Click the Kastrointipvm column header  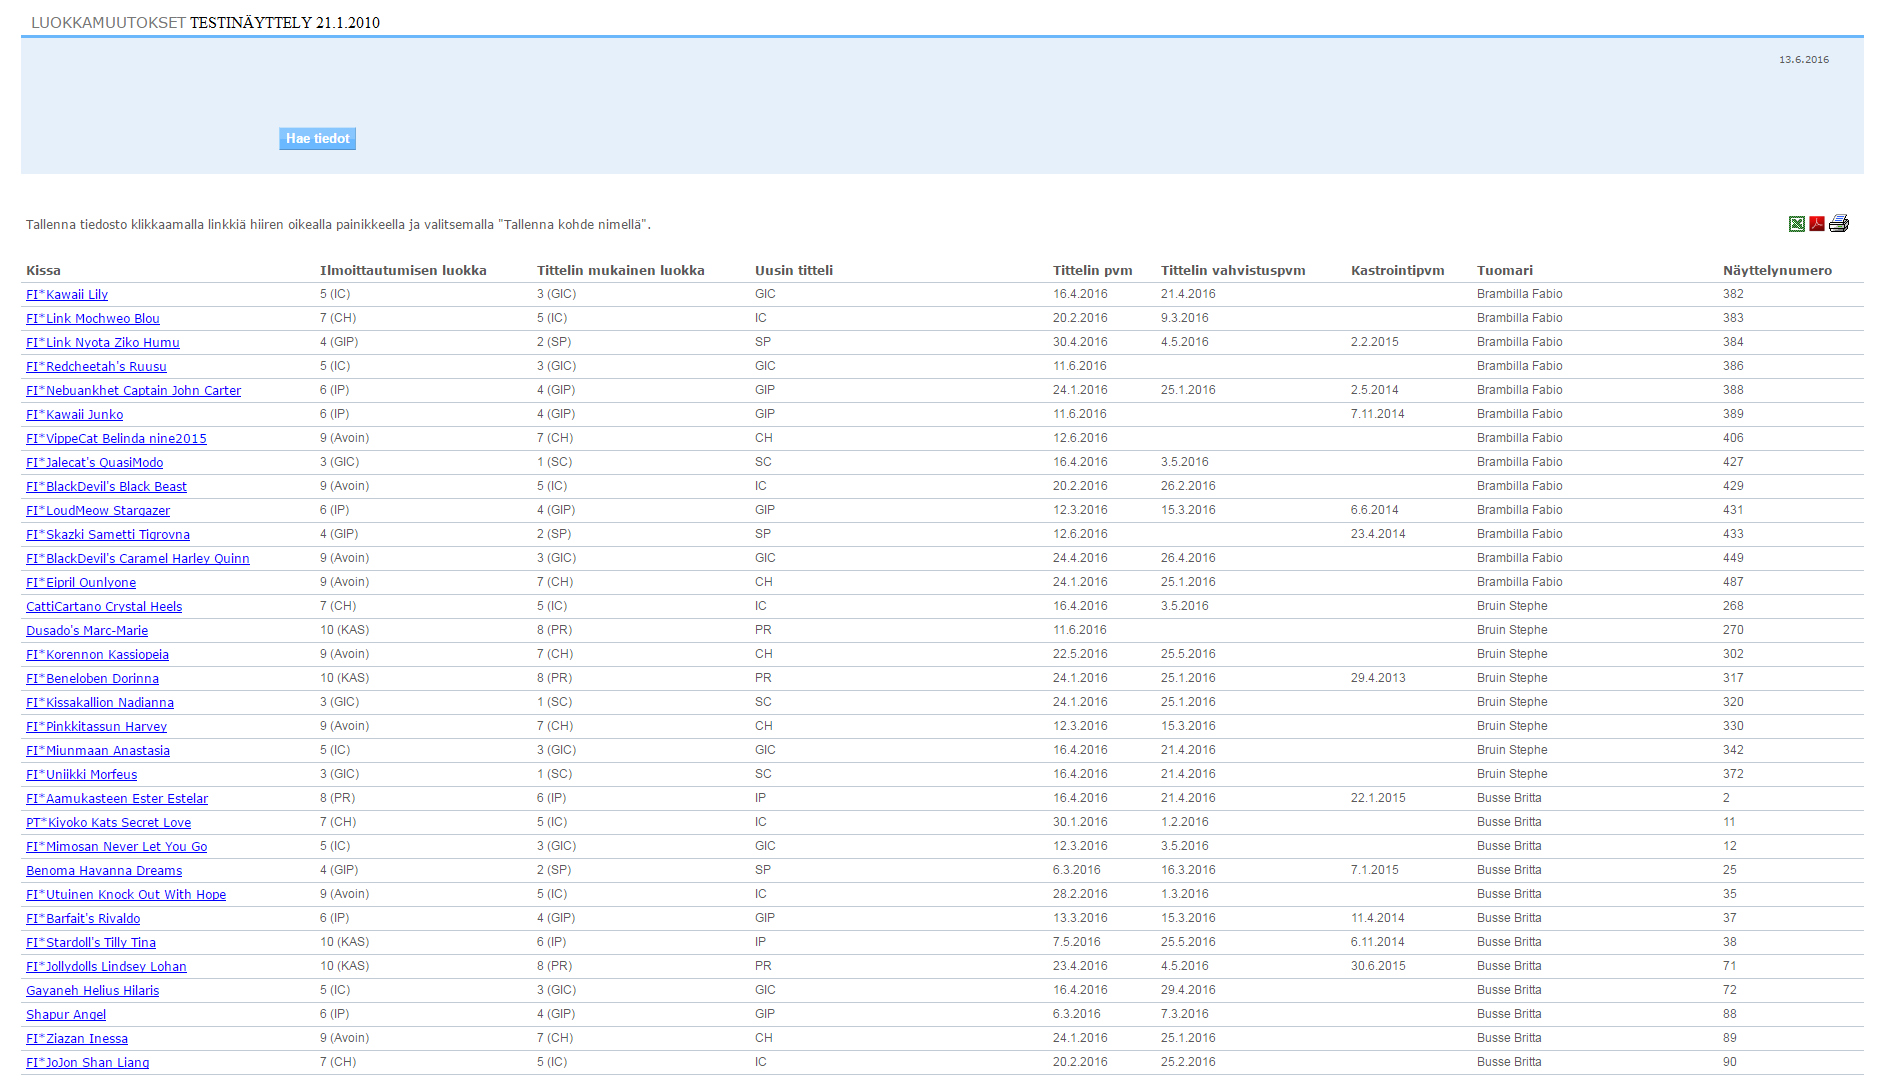pyautogui.click(x=1398, y=271)
